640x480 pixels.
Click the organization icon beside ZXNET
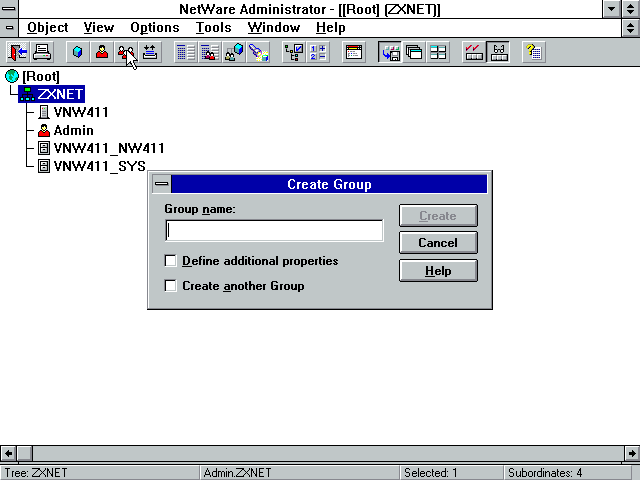pos(27,94)
